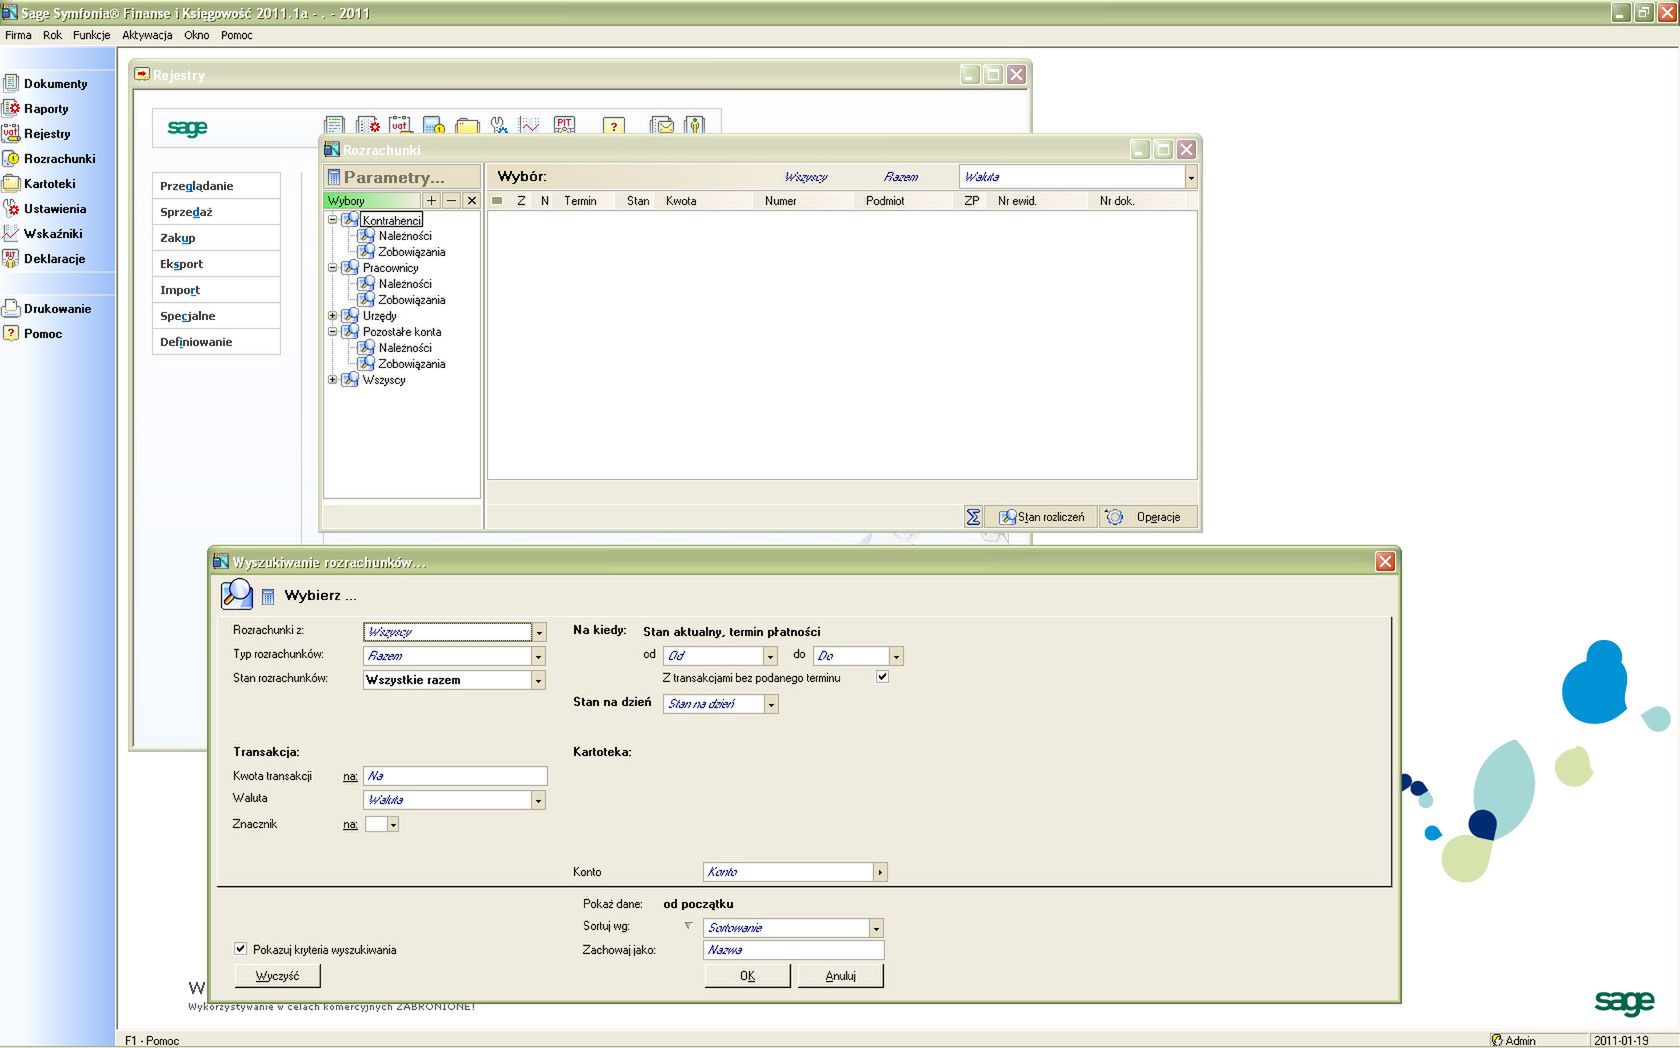
Task: Click the minus button next to Wybory
Action: click(x=451, y=200)
